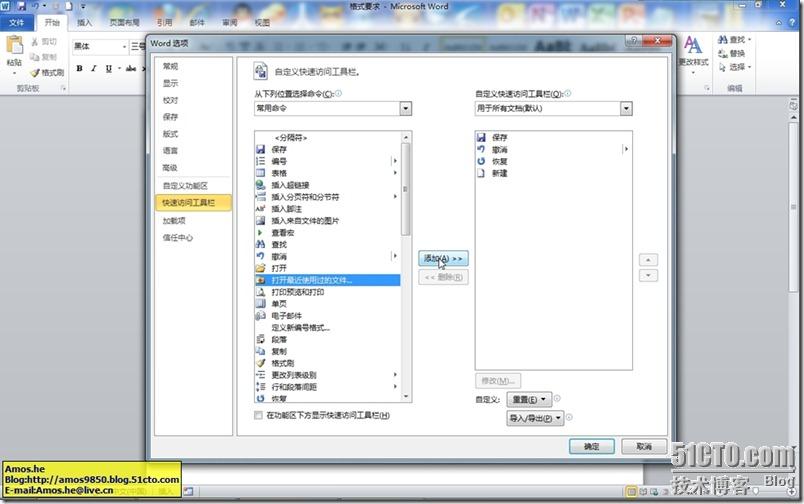
Task: Open the 重置 reset dropdown
Action: tap(529, 399)
